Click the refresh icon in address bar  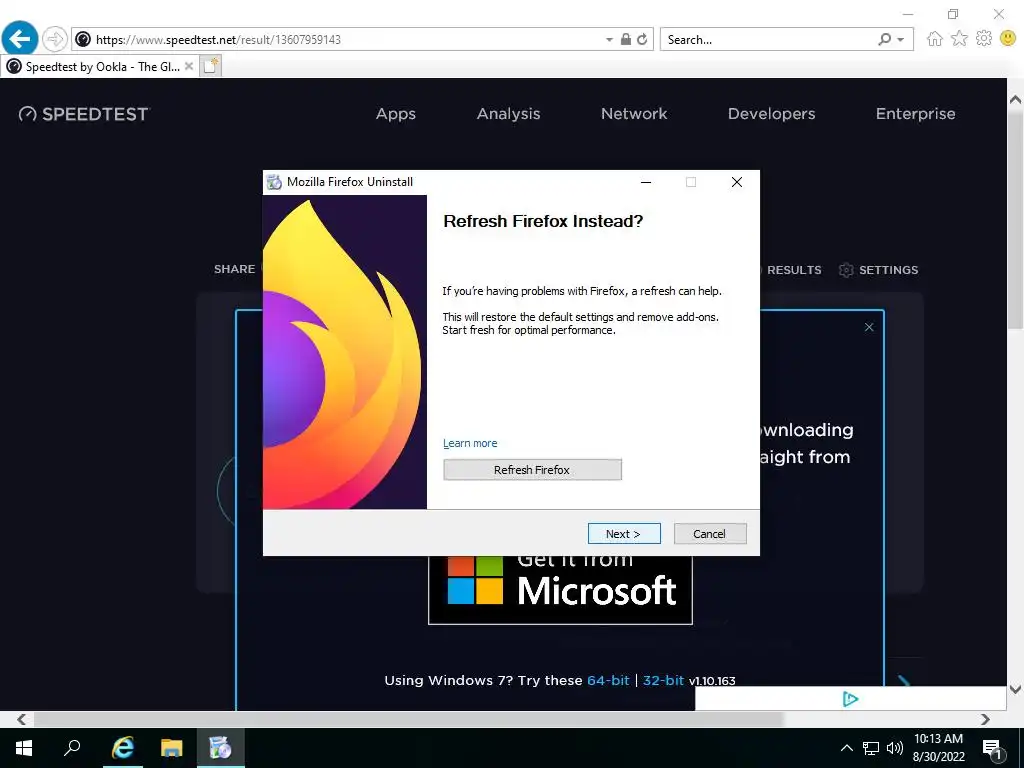click(x=642, y=39)
